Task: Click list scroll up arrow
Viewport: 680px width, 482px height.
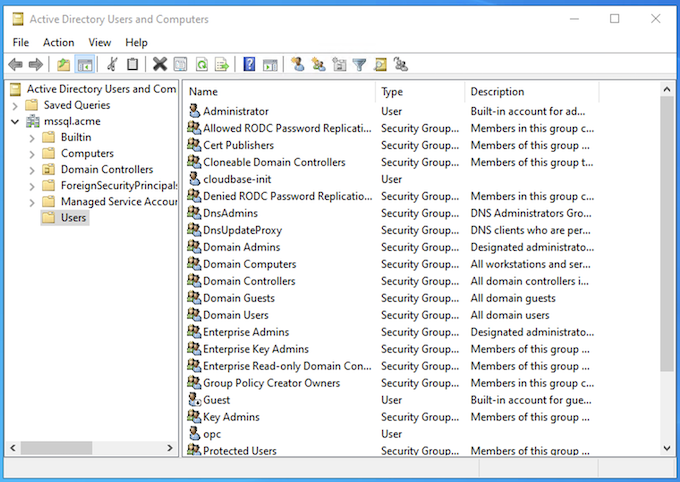Action: [667, 89]
